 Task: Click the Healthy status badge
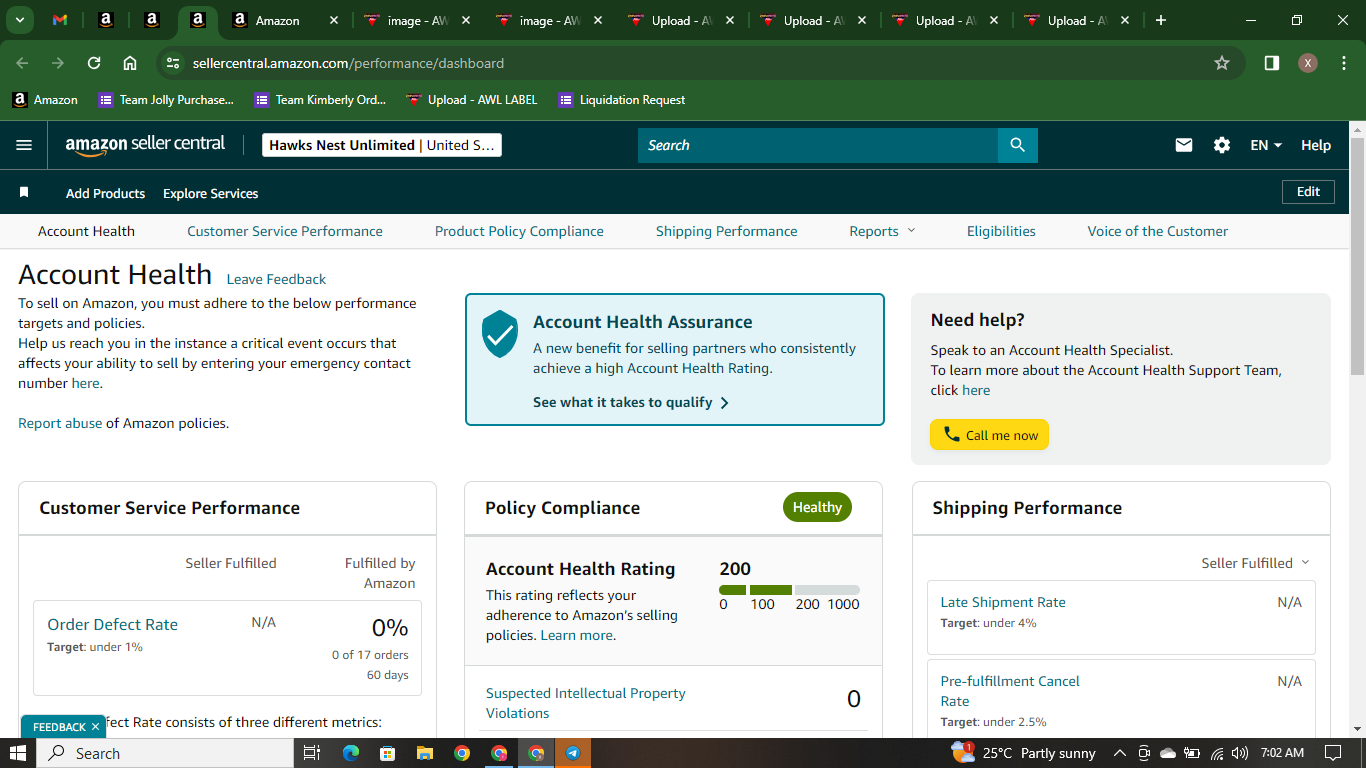pyautogui.click(x=817, y=507)
